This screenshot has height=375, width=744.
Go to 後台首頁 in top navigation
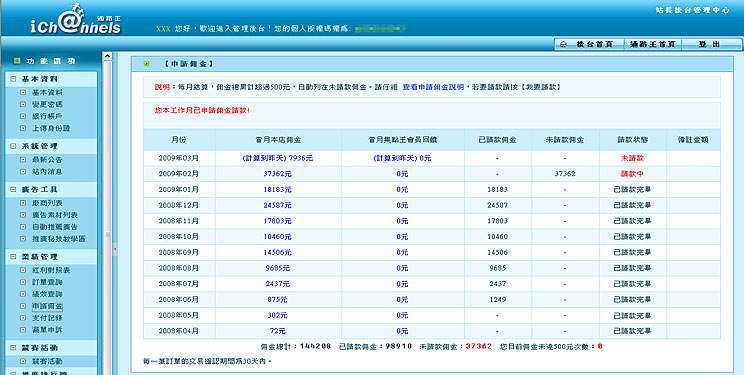[x=595, y=44]
